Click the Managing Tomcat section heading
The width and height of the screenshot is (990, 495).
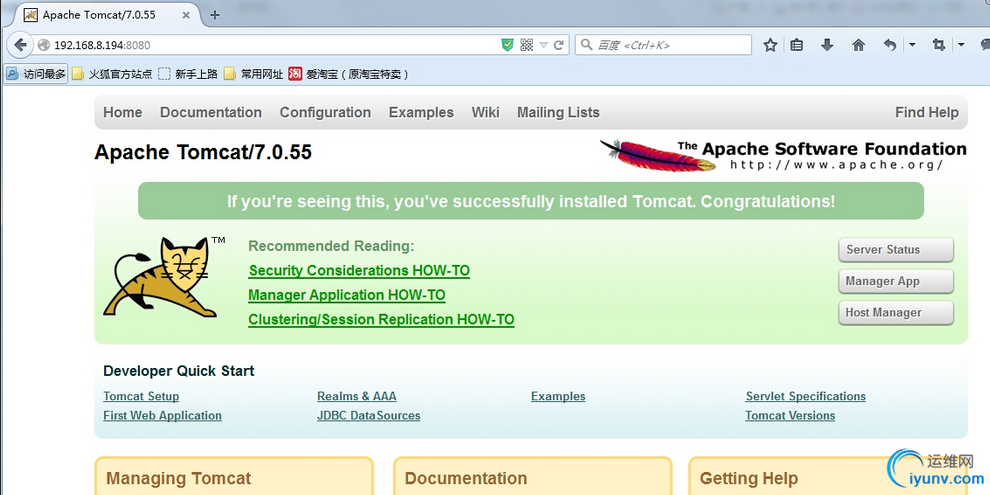(x=179, y=478)
